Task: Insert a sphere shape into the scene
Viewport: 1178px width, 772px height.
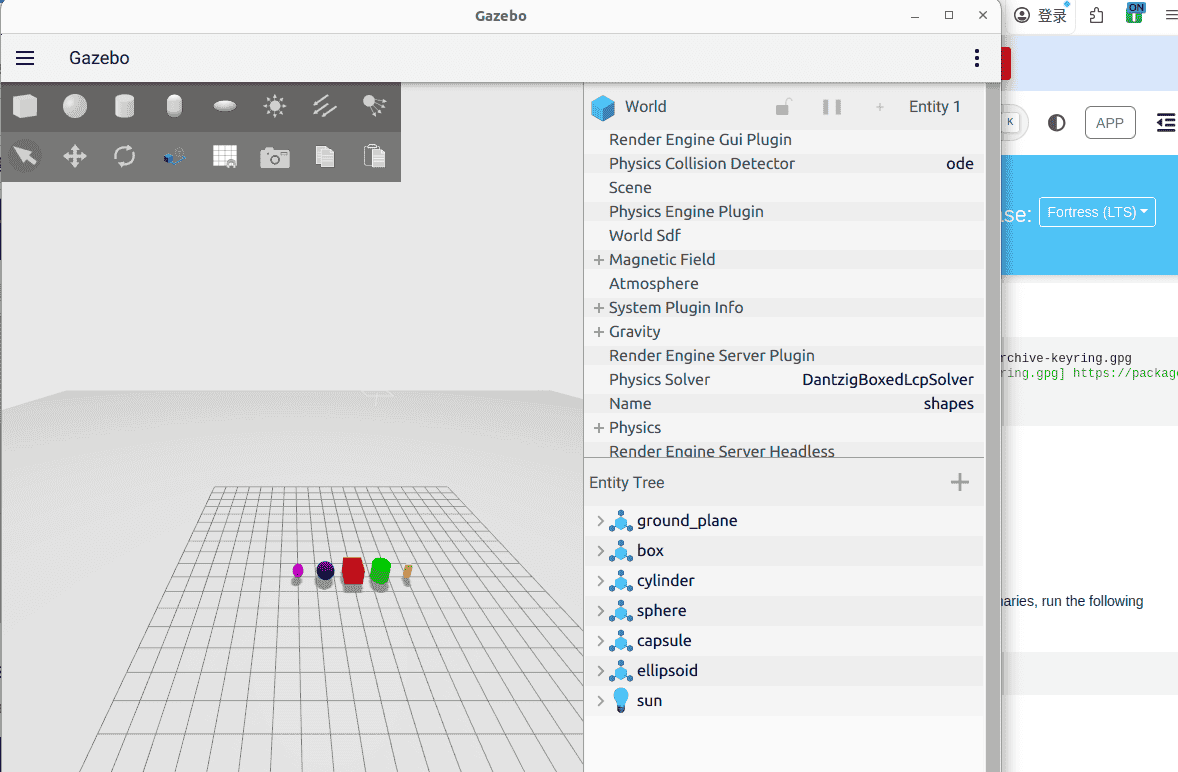Action: point(75,106)
